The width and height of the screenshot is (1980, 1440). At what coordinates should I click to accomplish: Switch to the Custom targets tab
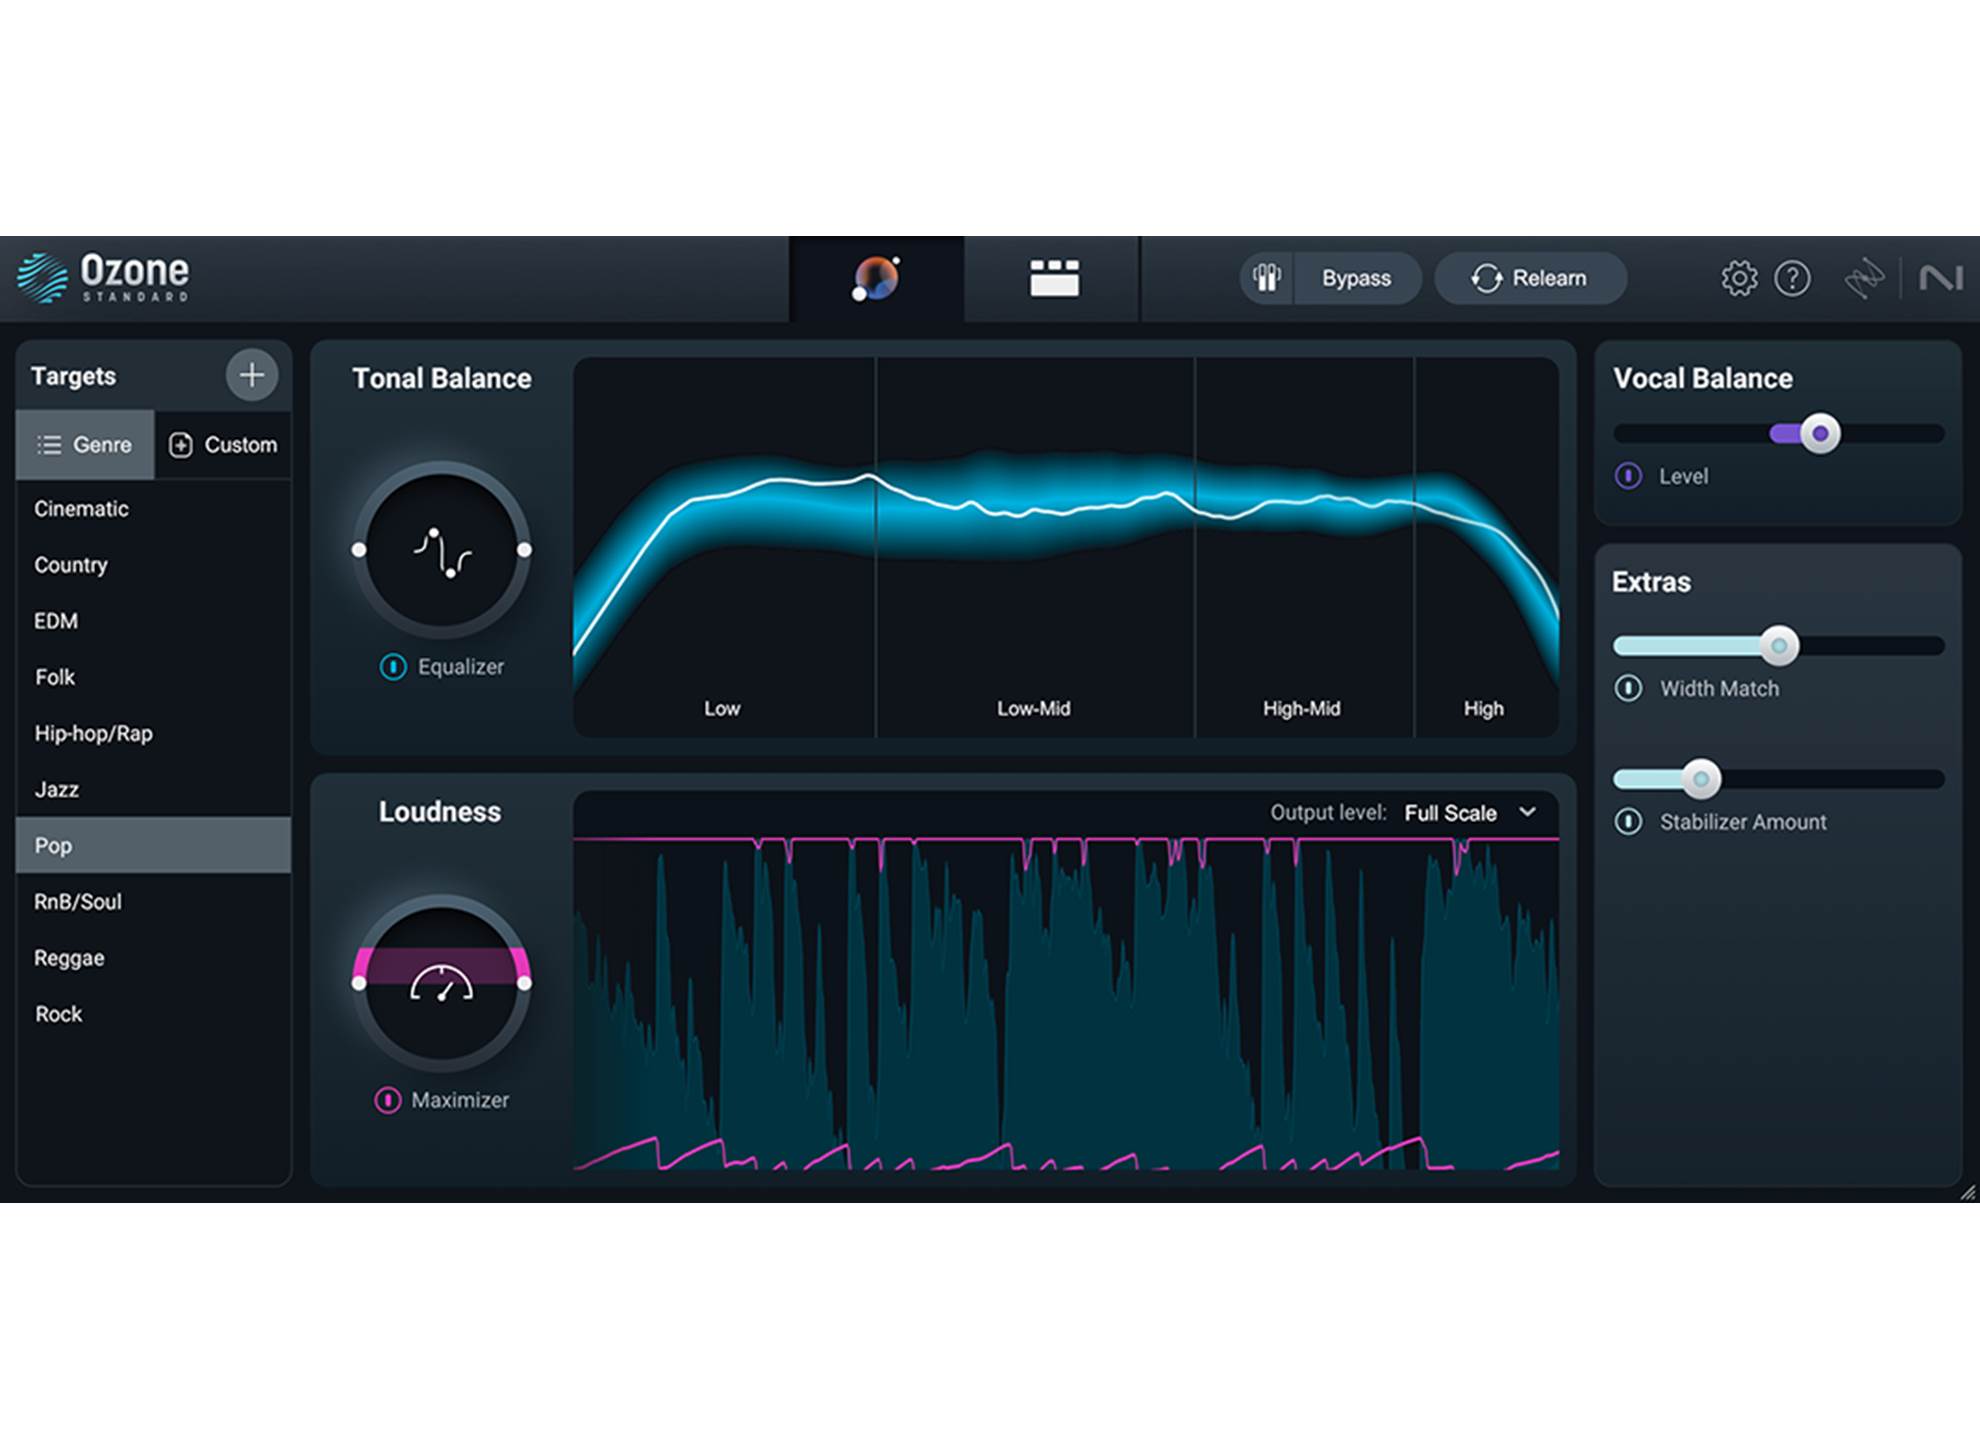click(x=223, y=445)
